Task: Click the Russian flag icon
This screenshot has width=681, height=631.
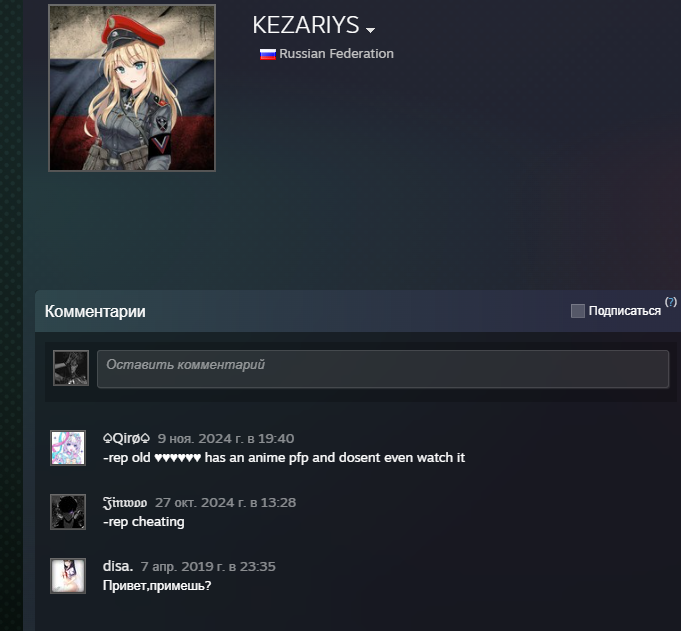Action: pos(268,54)
